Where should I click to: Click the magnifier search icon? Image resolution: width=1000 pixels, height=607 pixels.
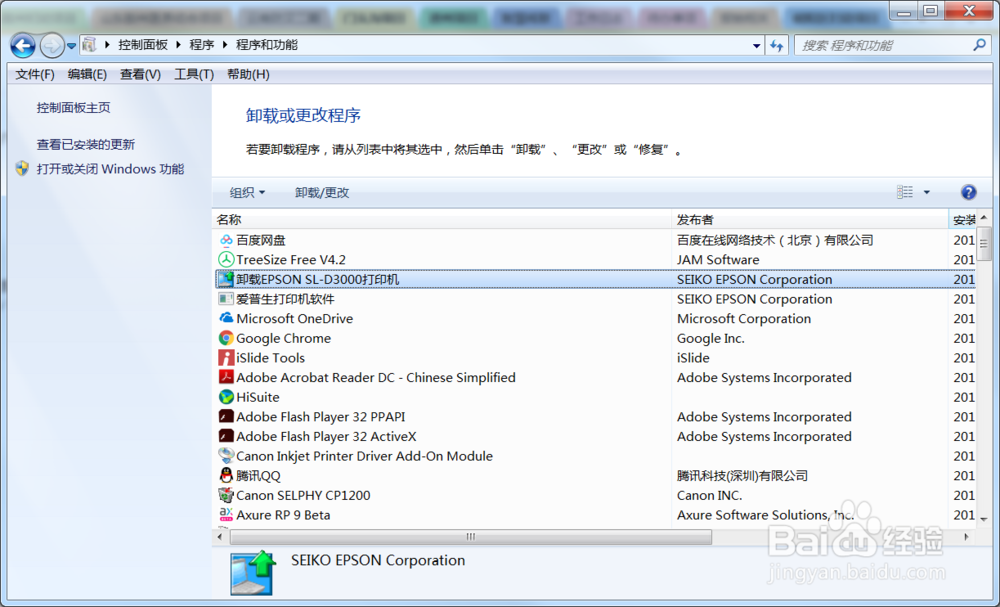pos(980,45)
